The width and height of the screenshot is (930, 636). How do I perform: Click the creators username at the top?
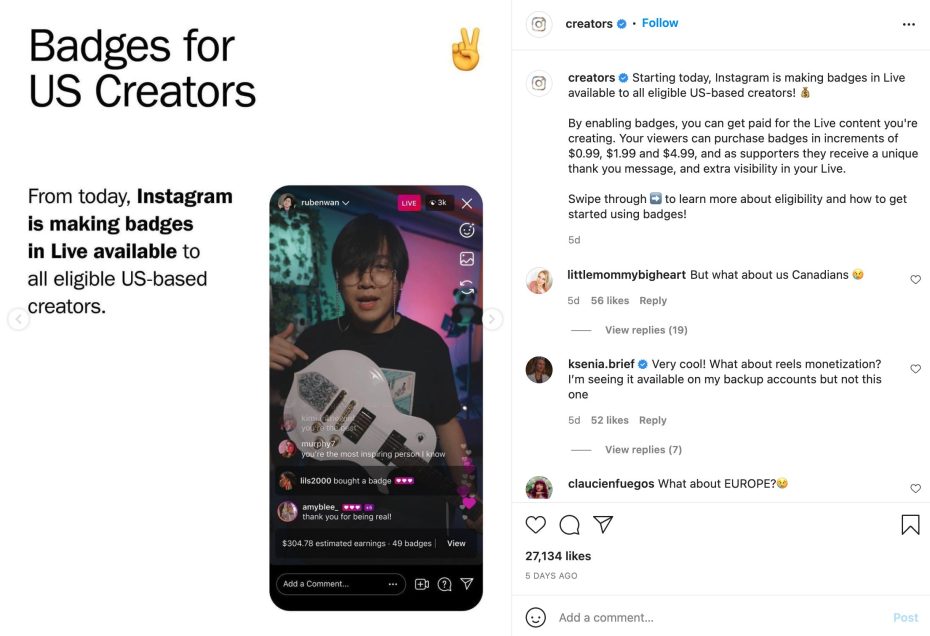pos(588,23)
